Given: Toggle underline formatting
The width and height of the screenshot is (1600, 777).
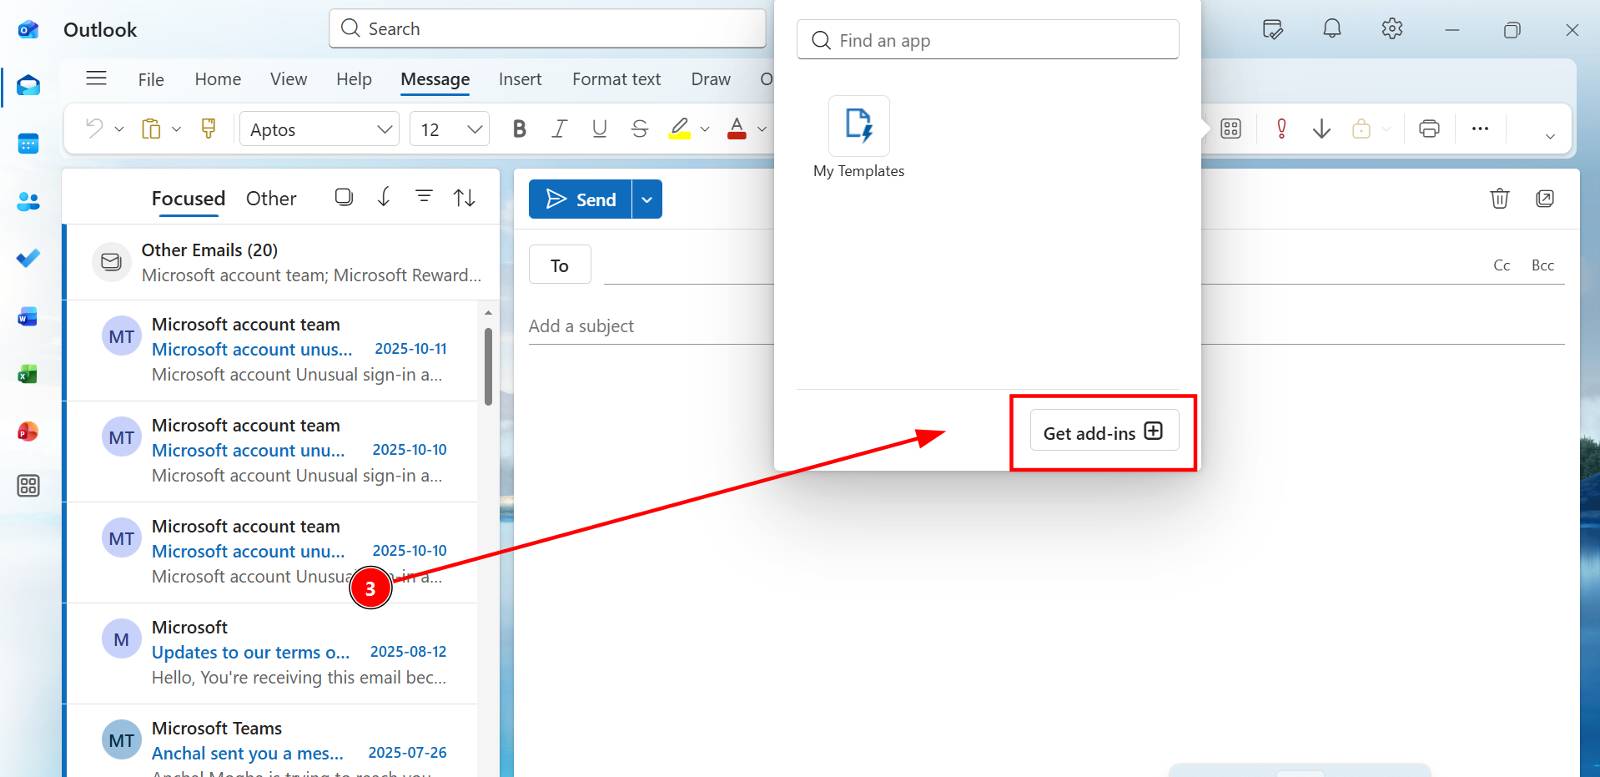Looking at the screenshot, I should click(599, 129).
